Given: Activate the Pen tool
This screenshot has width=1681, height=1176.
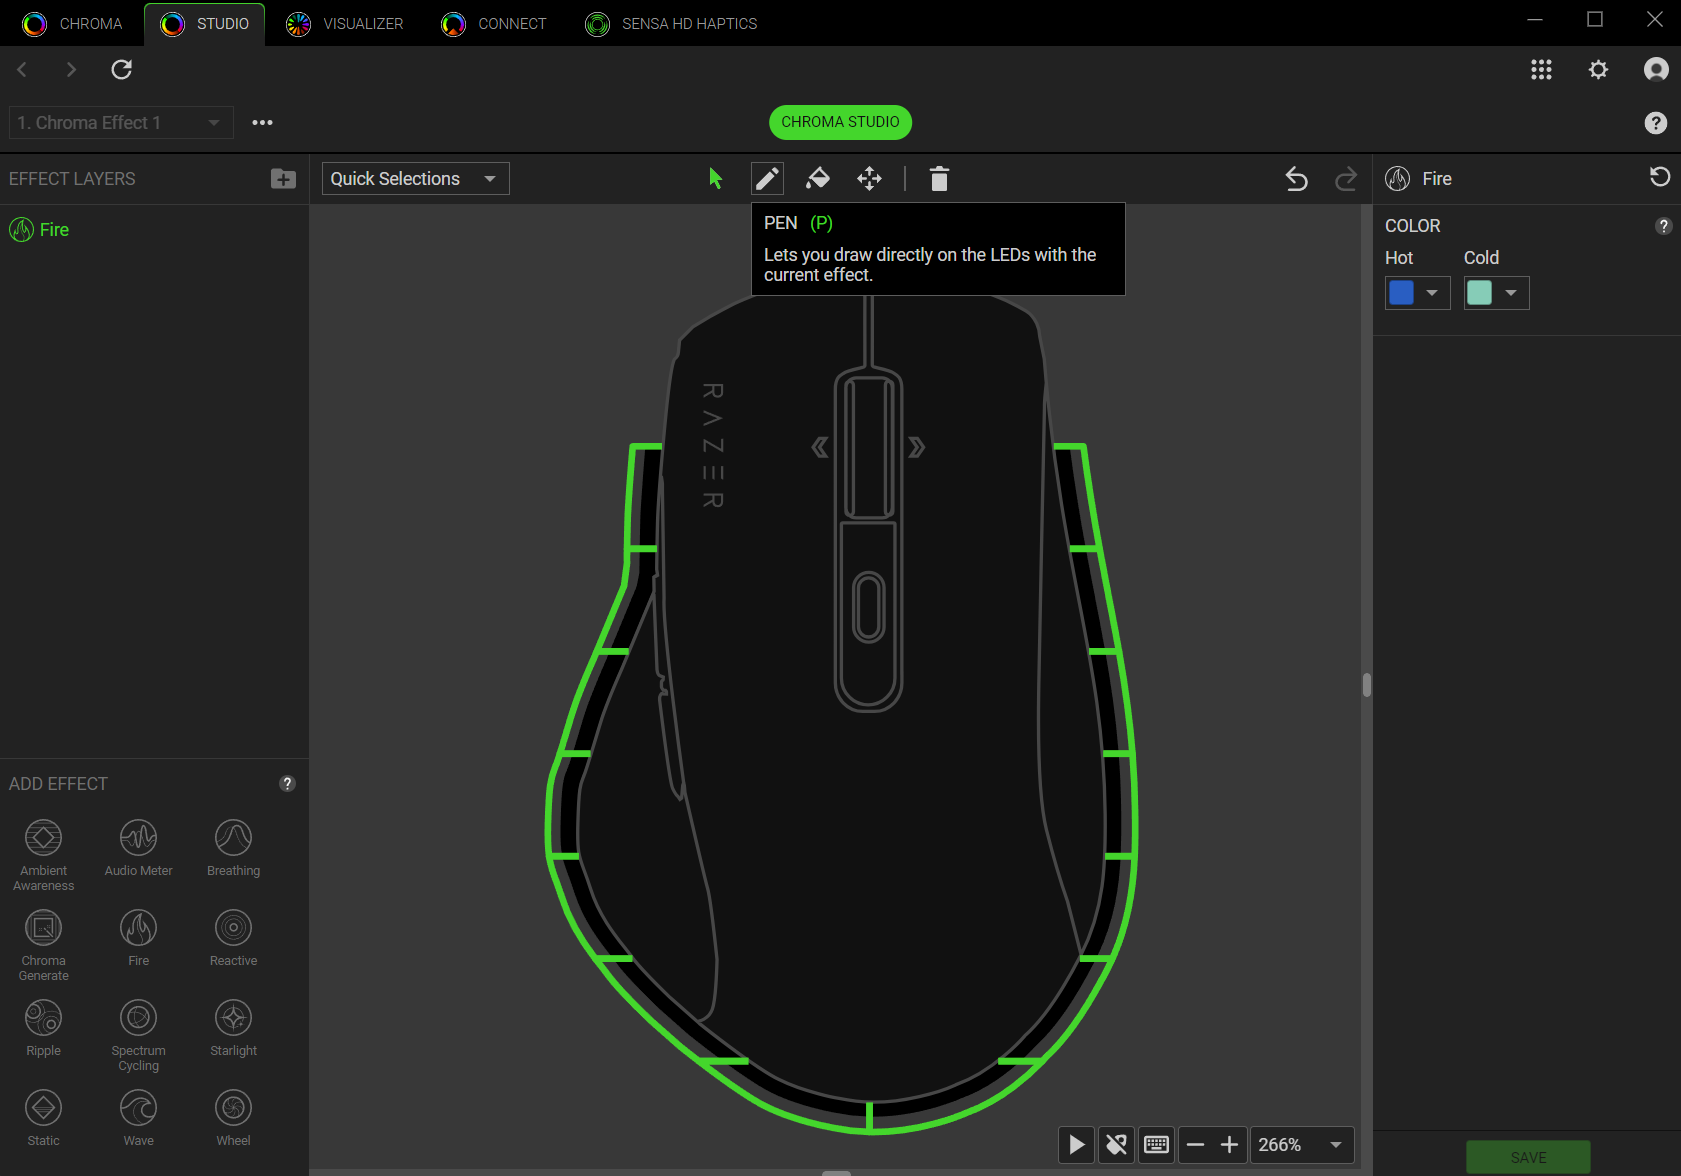Looking at the screenshot, I should [x=767, y=179].
